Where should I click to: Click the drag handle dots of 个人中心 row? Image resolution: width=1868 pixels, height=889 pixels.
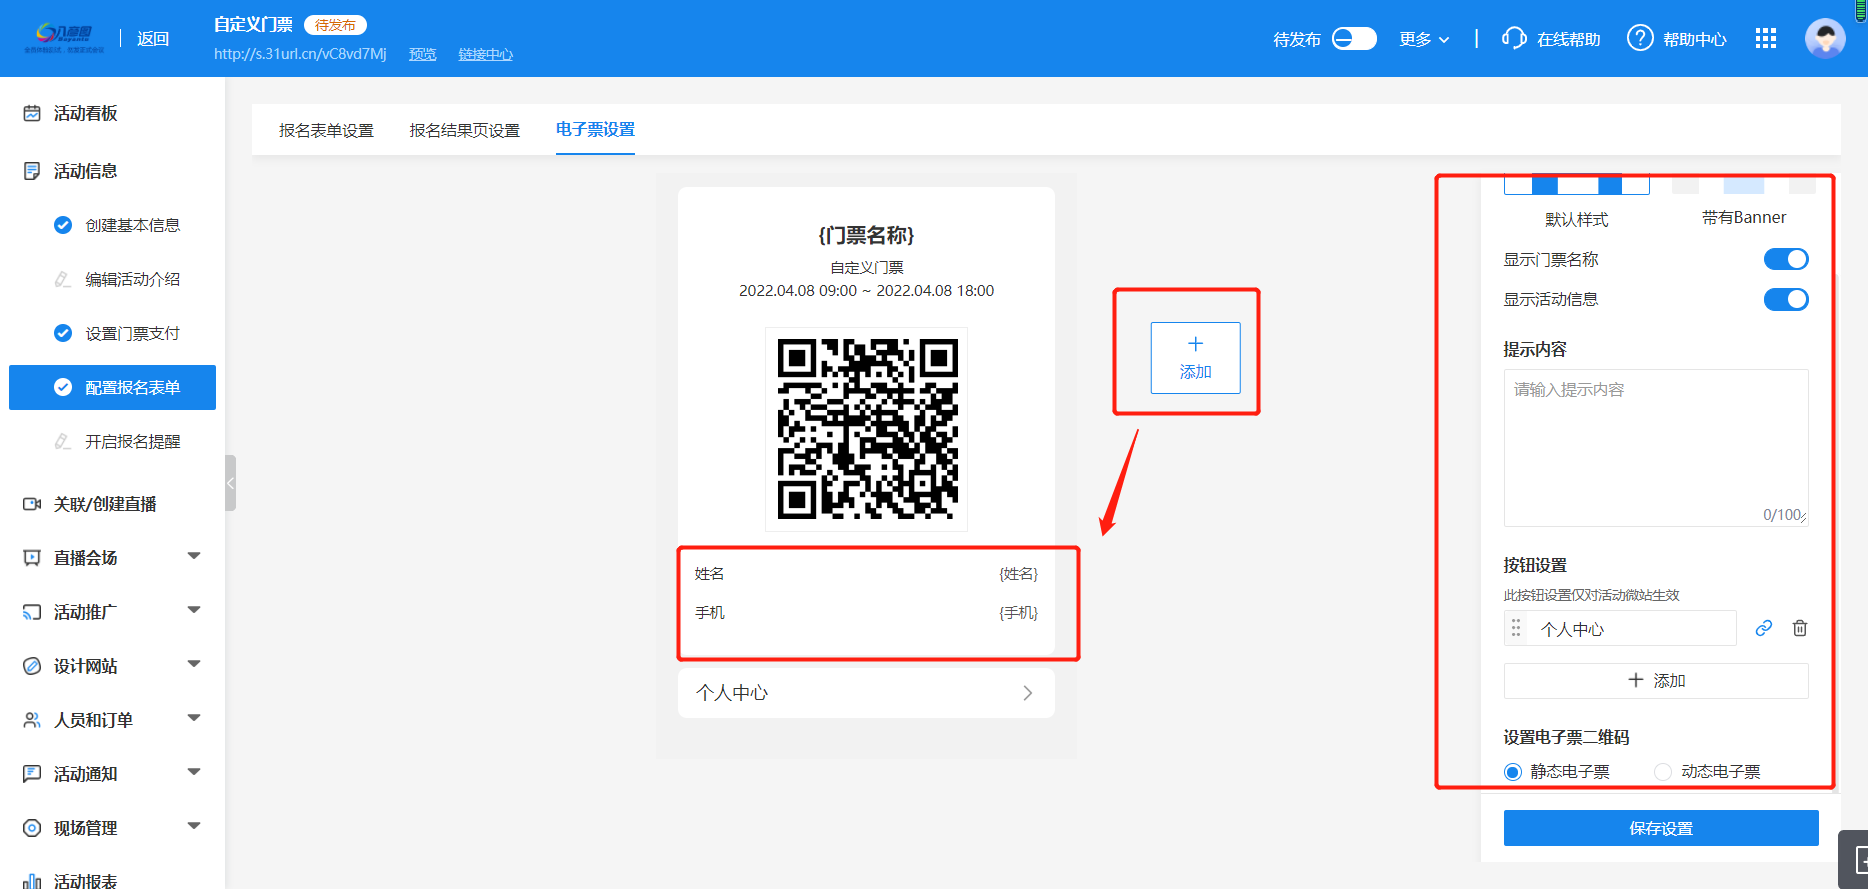(x=1516, y=628)
